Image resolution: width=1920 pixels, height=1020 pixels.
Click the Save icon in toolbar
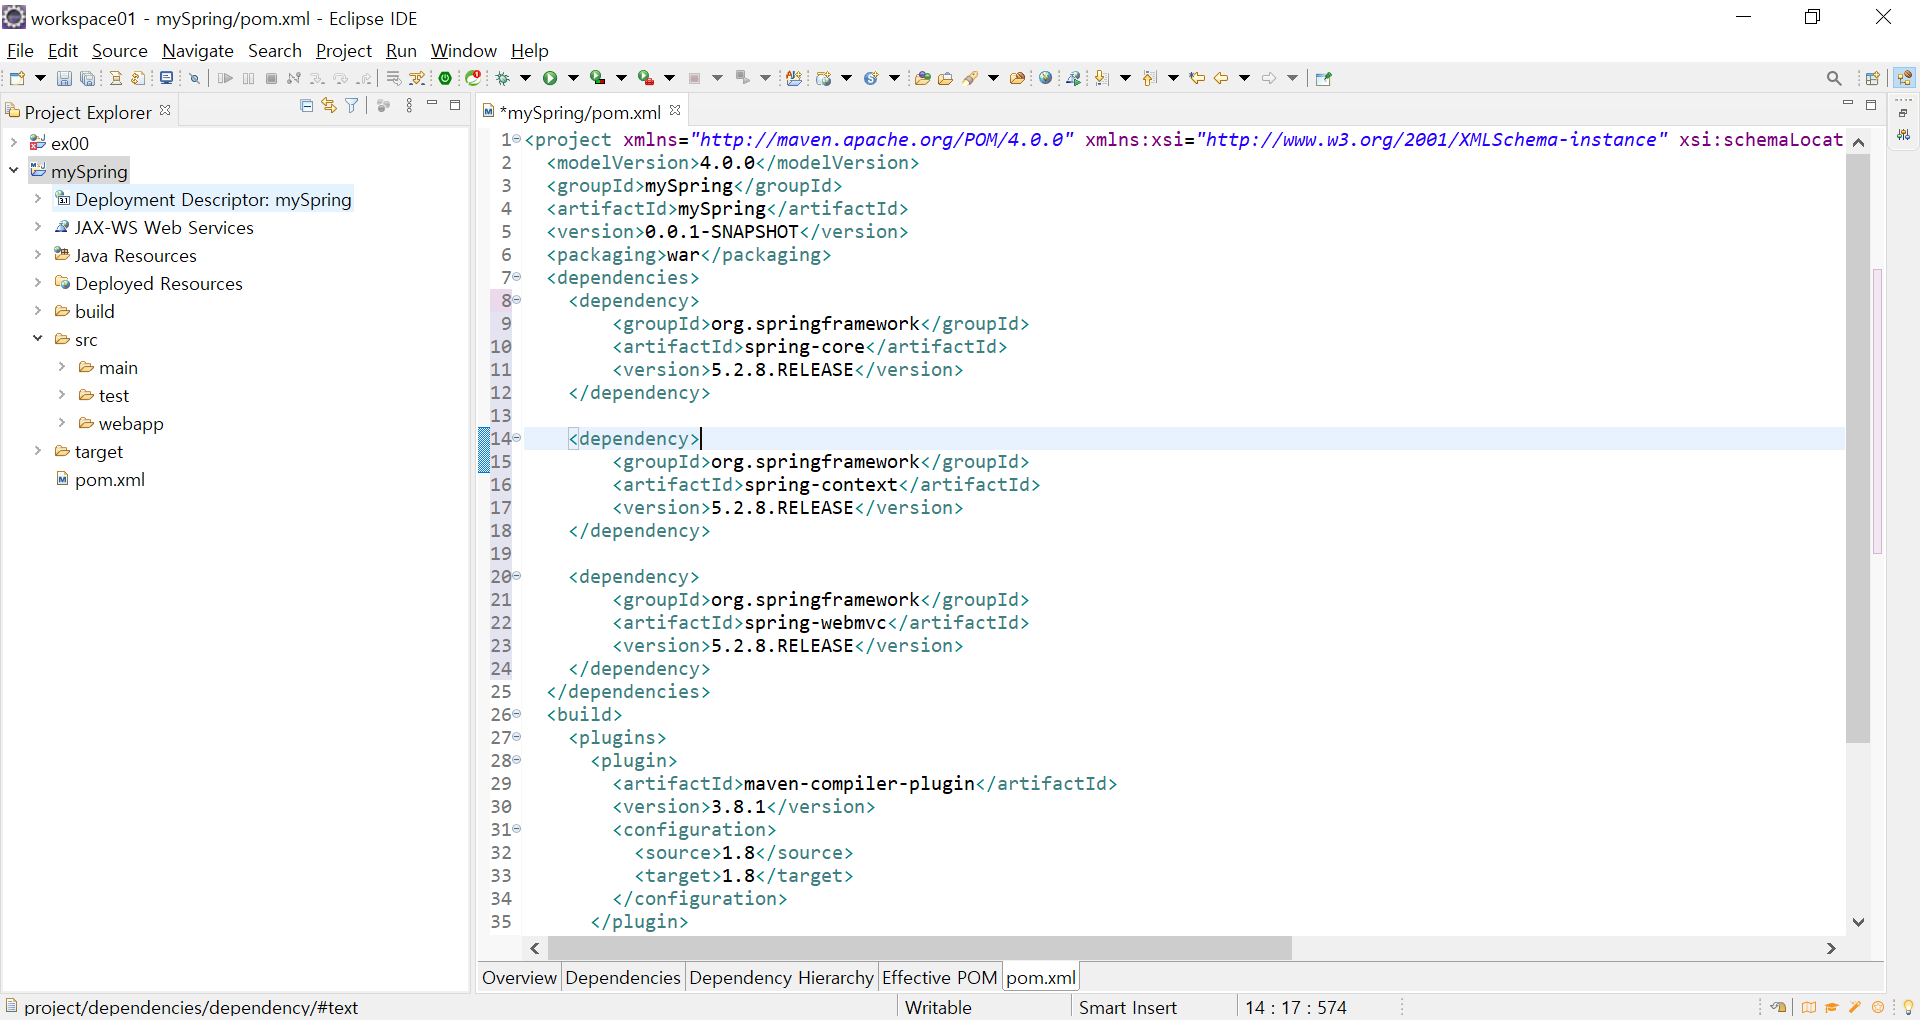coord(64,78)
